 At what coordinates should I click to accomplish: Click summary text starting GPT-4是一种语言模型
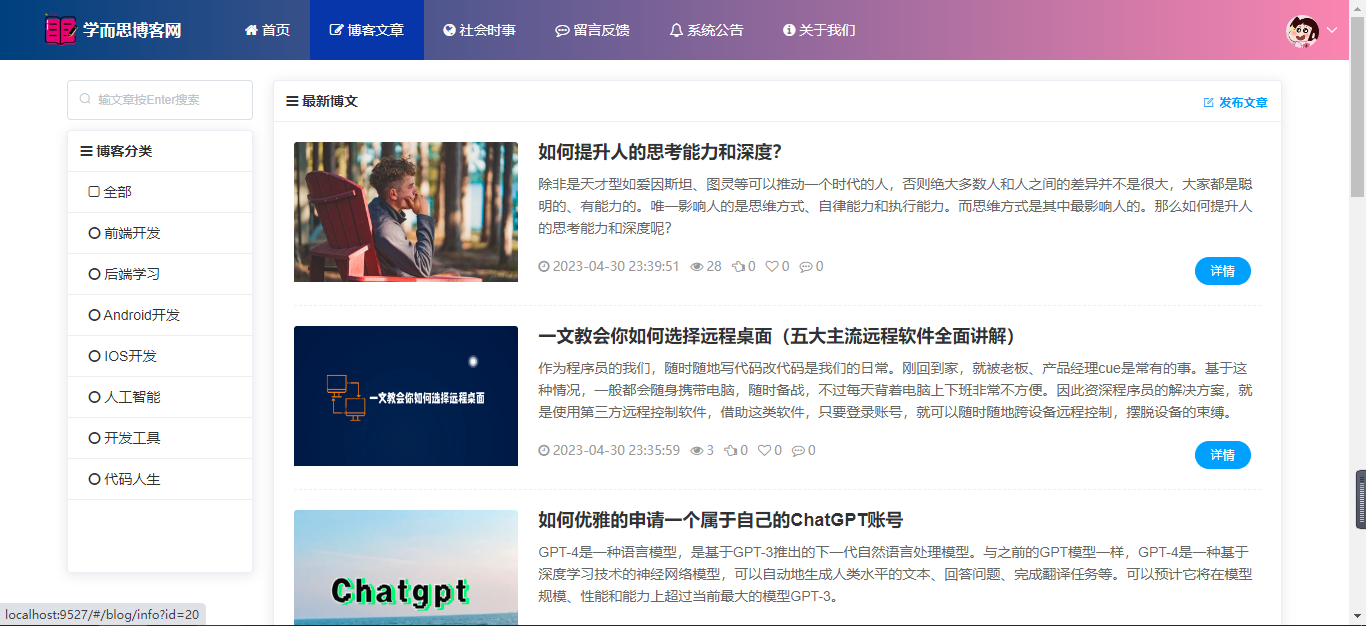895,574
